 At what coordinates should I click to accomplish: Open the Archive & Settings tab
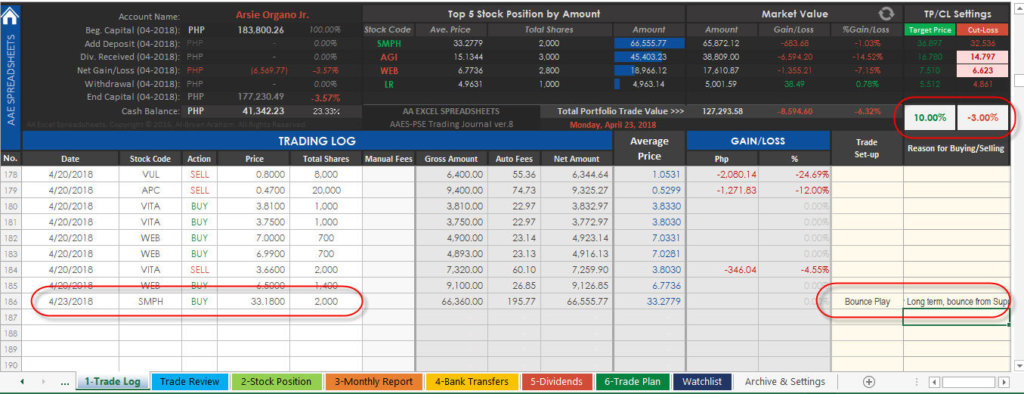(x=785, y=382)
